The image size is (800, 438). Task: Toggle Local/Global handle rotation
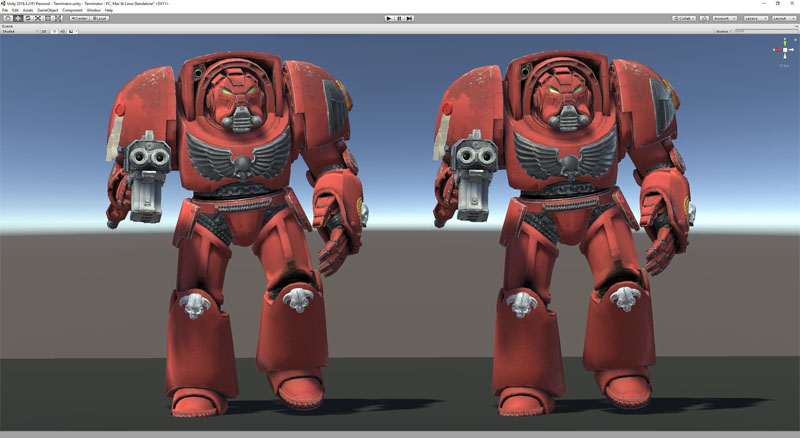pos(100,18)
